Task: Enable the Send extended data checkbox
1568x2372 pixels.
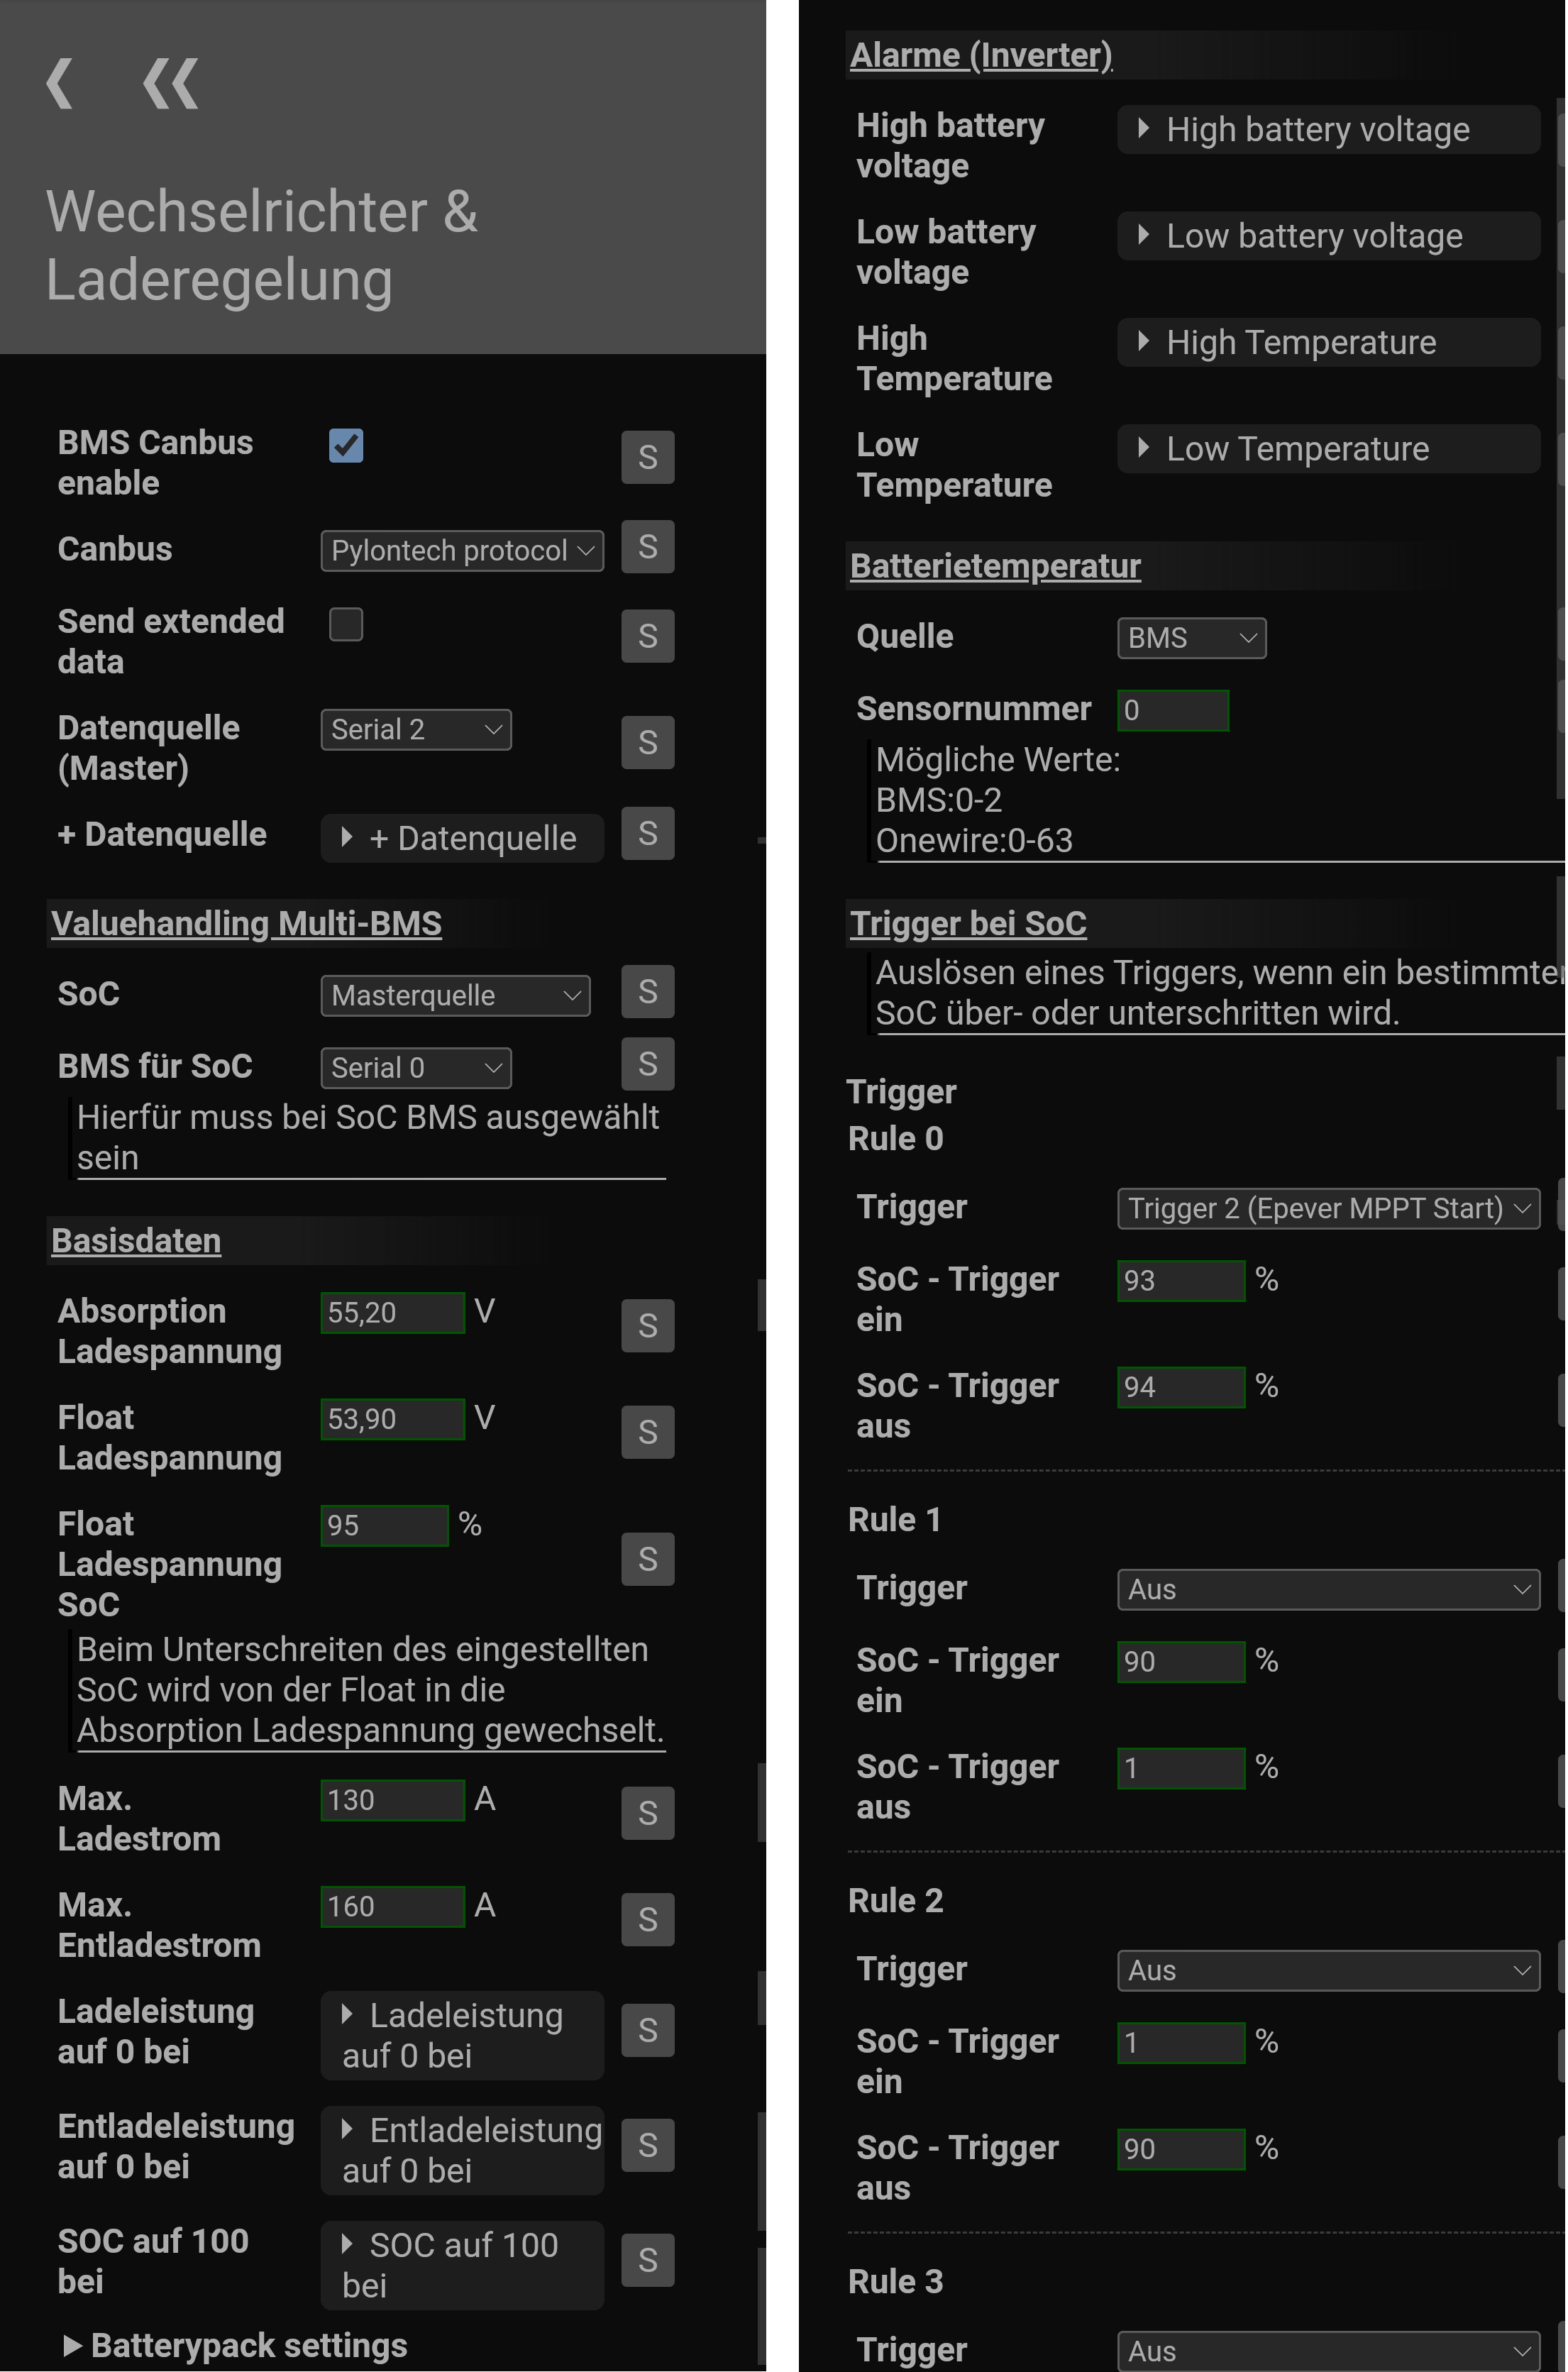Action: pyautogui.click(x=346, y=624)
